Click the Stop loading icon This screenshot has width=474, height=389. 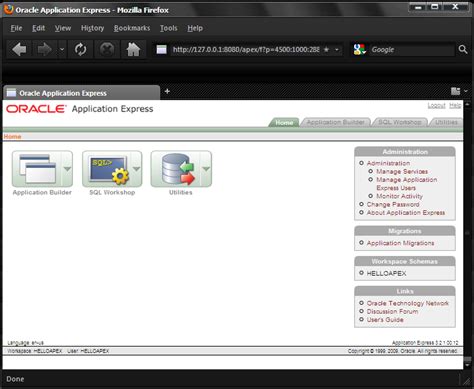(x=107, y=49)
